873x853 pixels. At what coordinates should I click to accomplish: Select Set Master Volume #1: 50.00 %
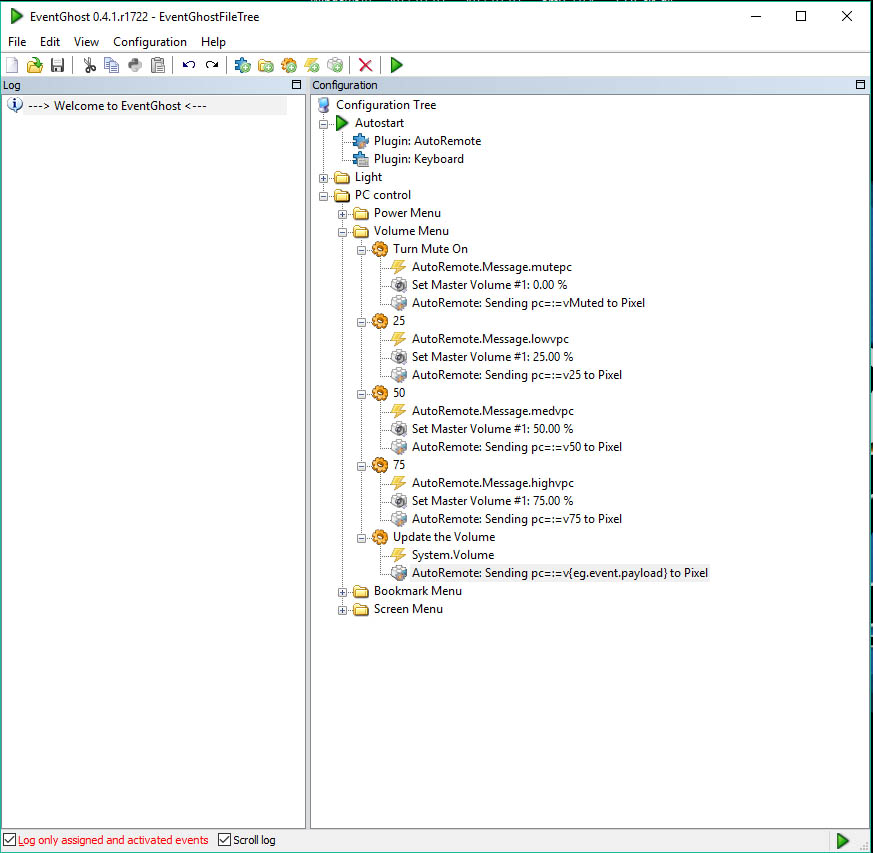[x=492, y=429]
